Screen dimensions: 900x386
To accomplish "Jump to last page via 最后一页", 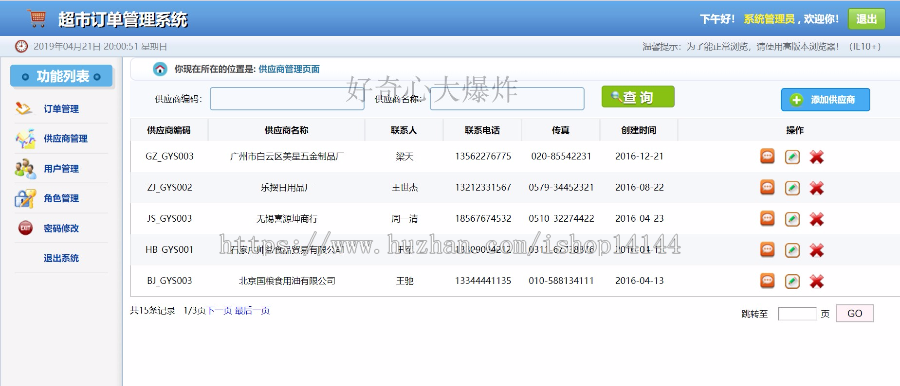I will [252, 311].
